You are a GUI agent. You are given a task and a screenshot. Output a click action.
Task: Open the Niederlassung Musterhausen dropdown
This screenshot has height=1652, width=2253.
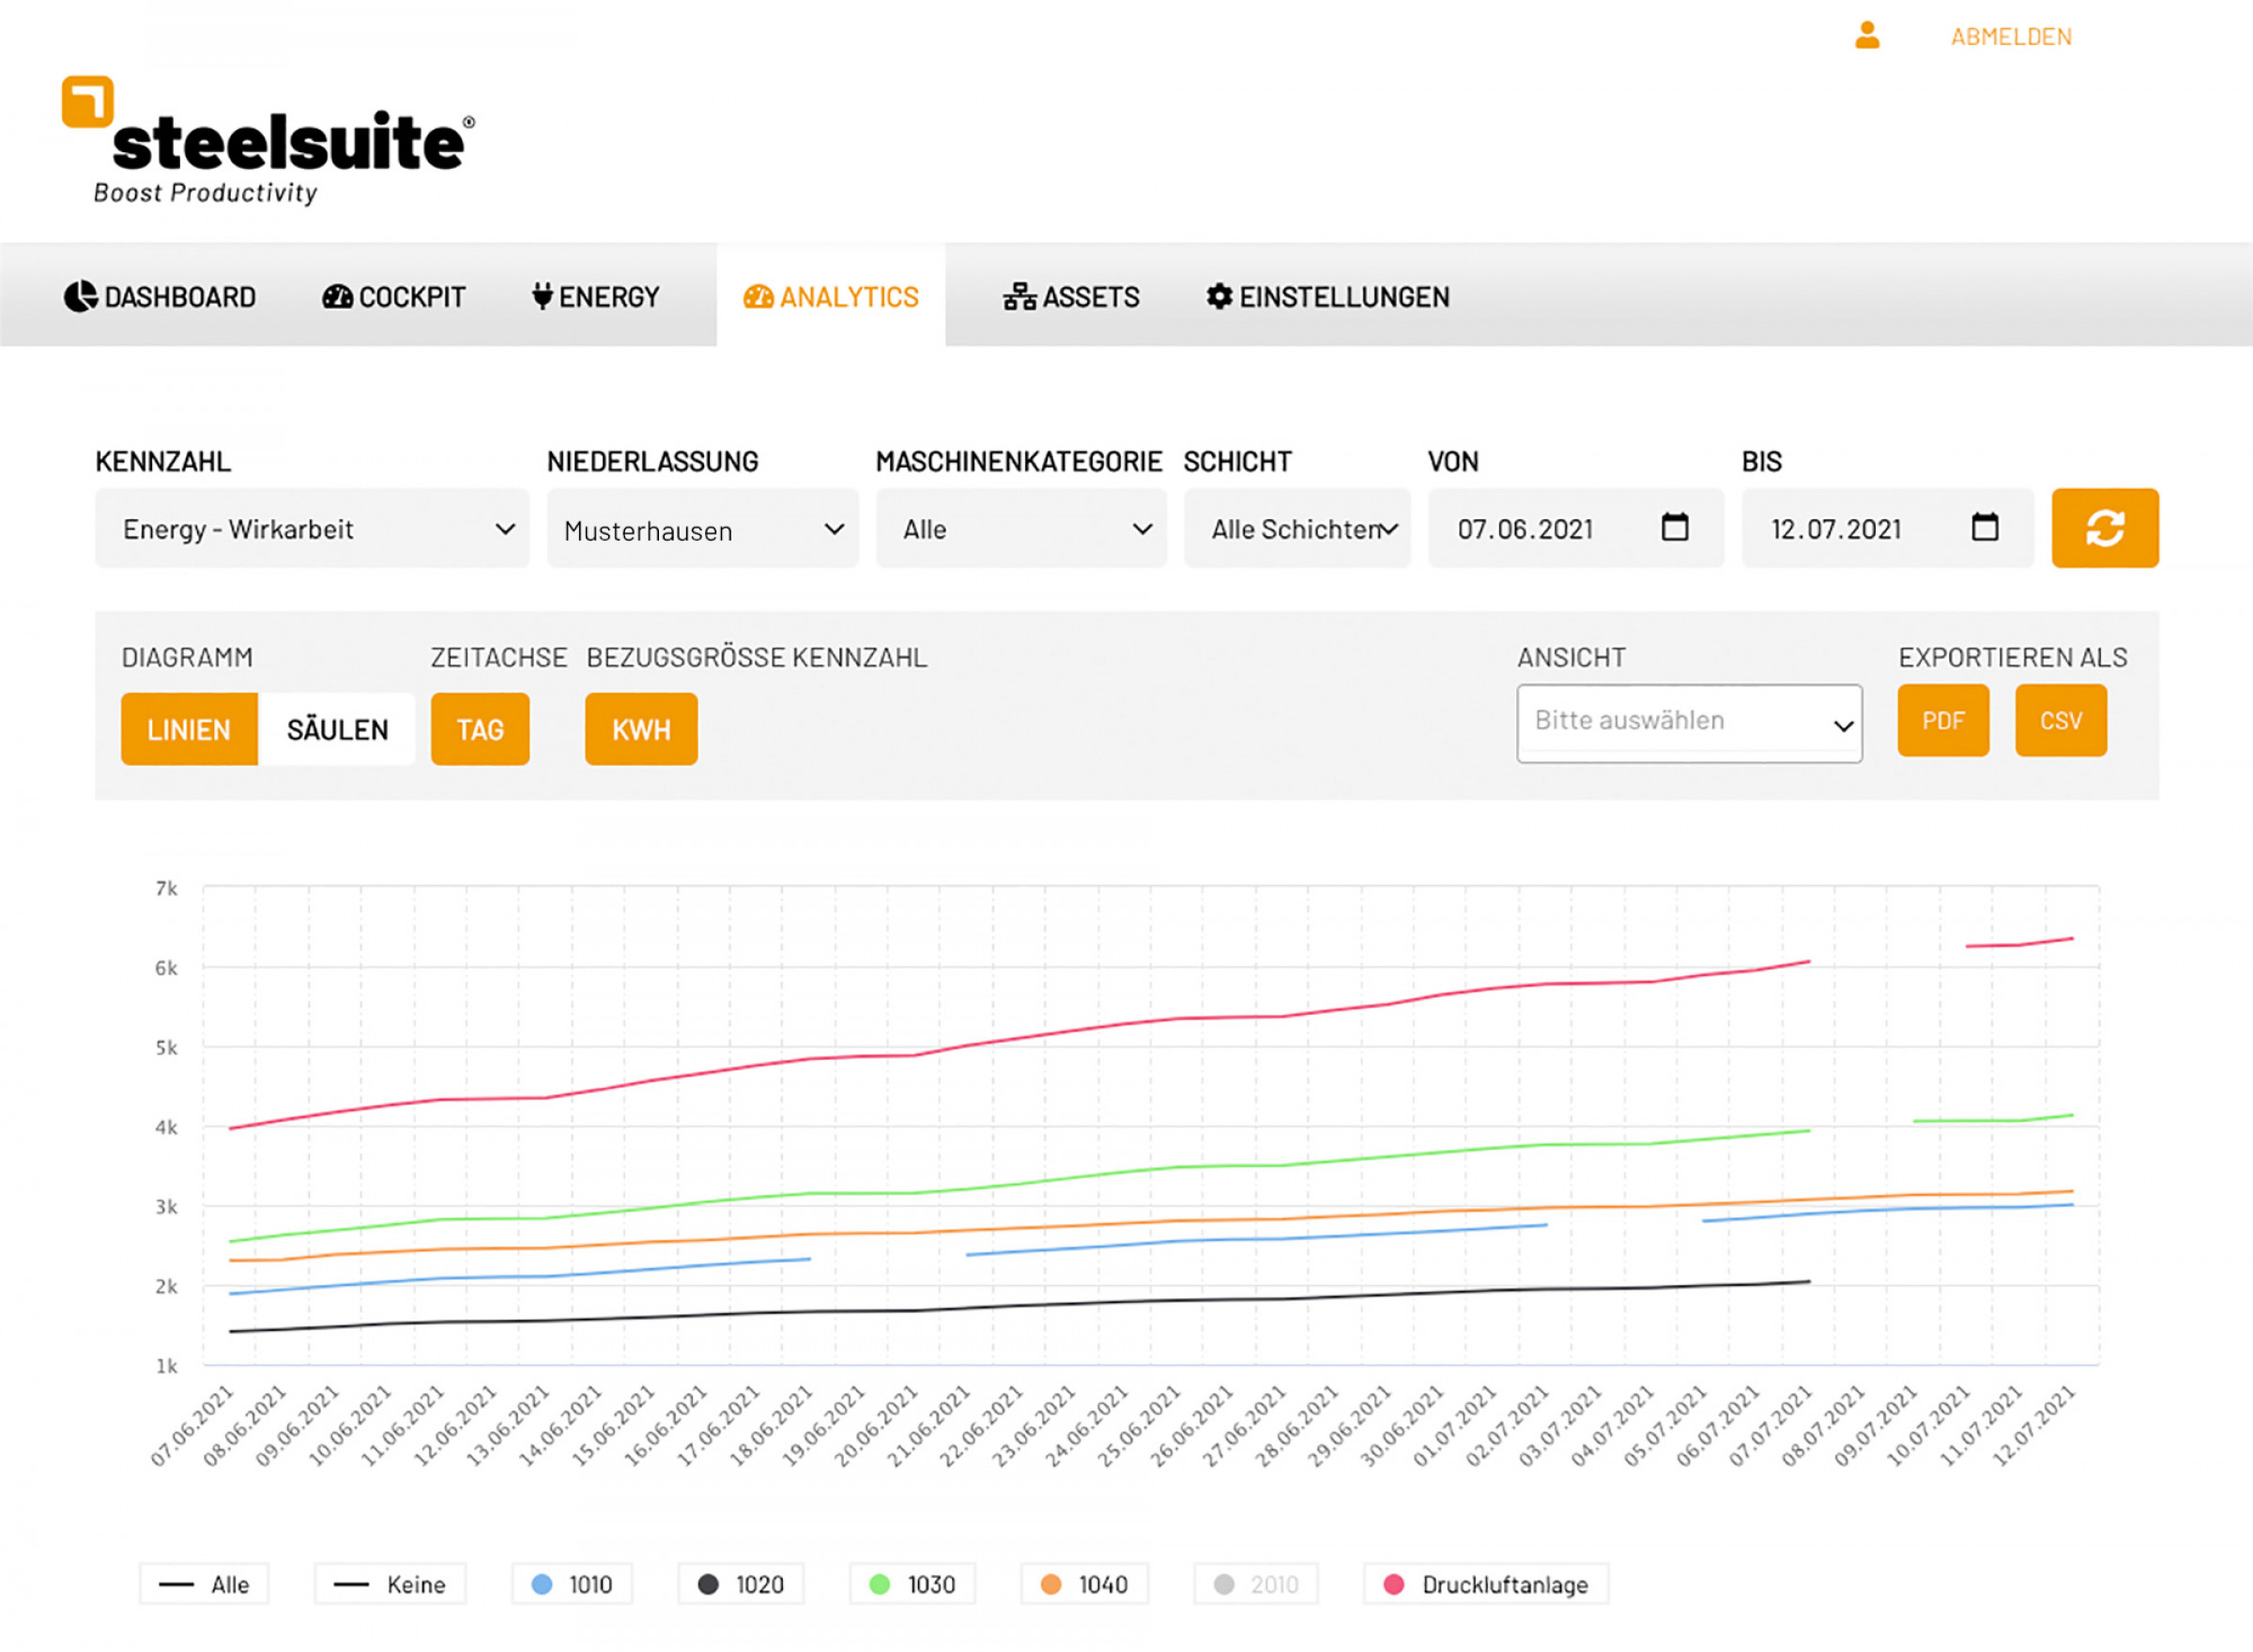[702, 529]
